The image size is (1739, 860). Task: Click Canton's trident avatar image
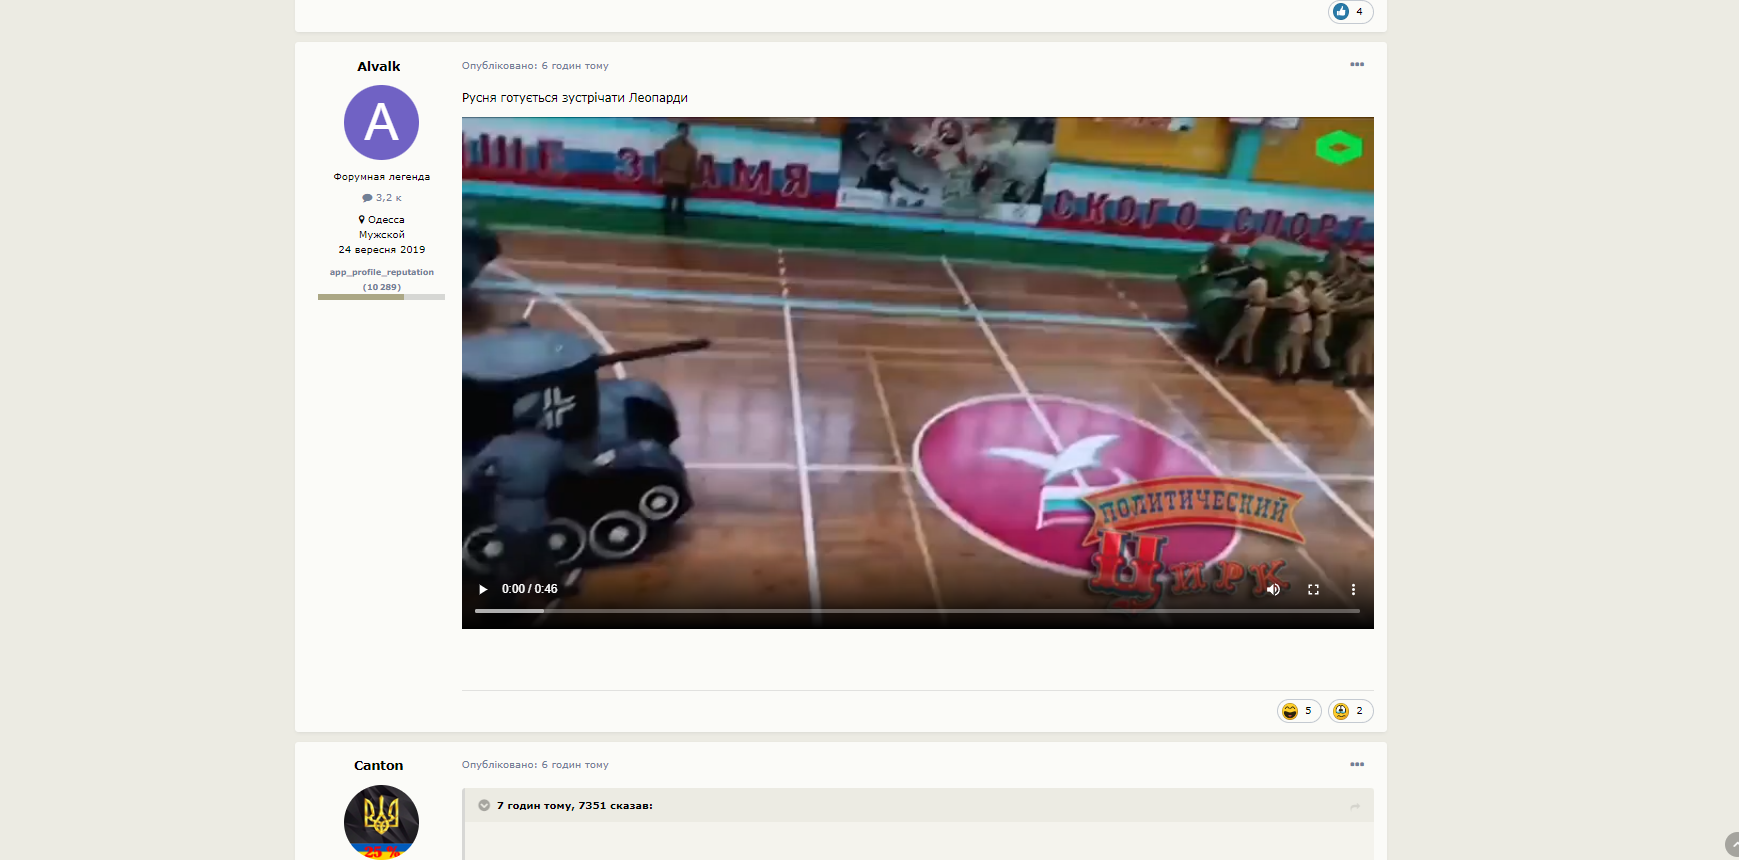pos(381,822)
